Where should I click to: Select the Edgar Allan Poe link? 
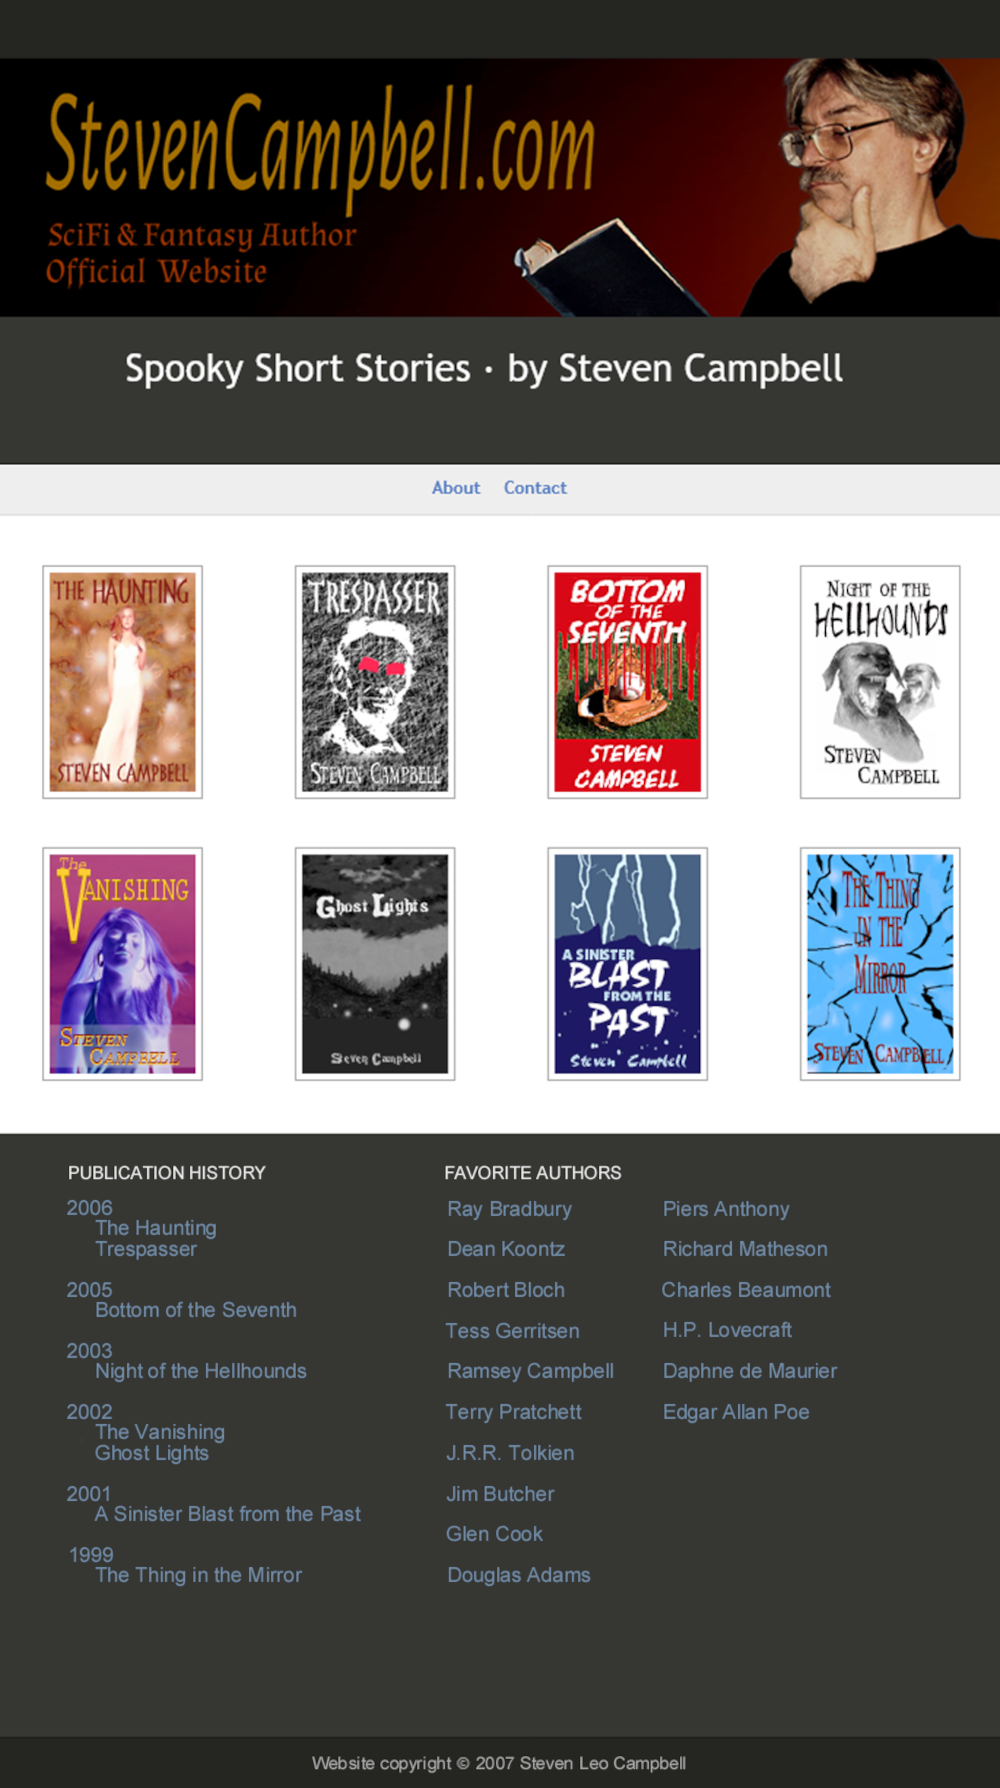(736, 1412)
